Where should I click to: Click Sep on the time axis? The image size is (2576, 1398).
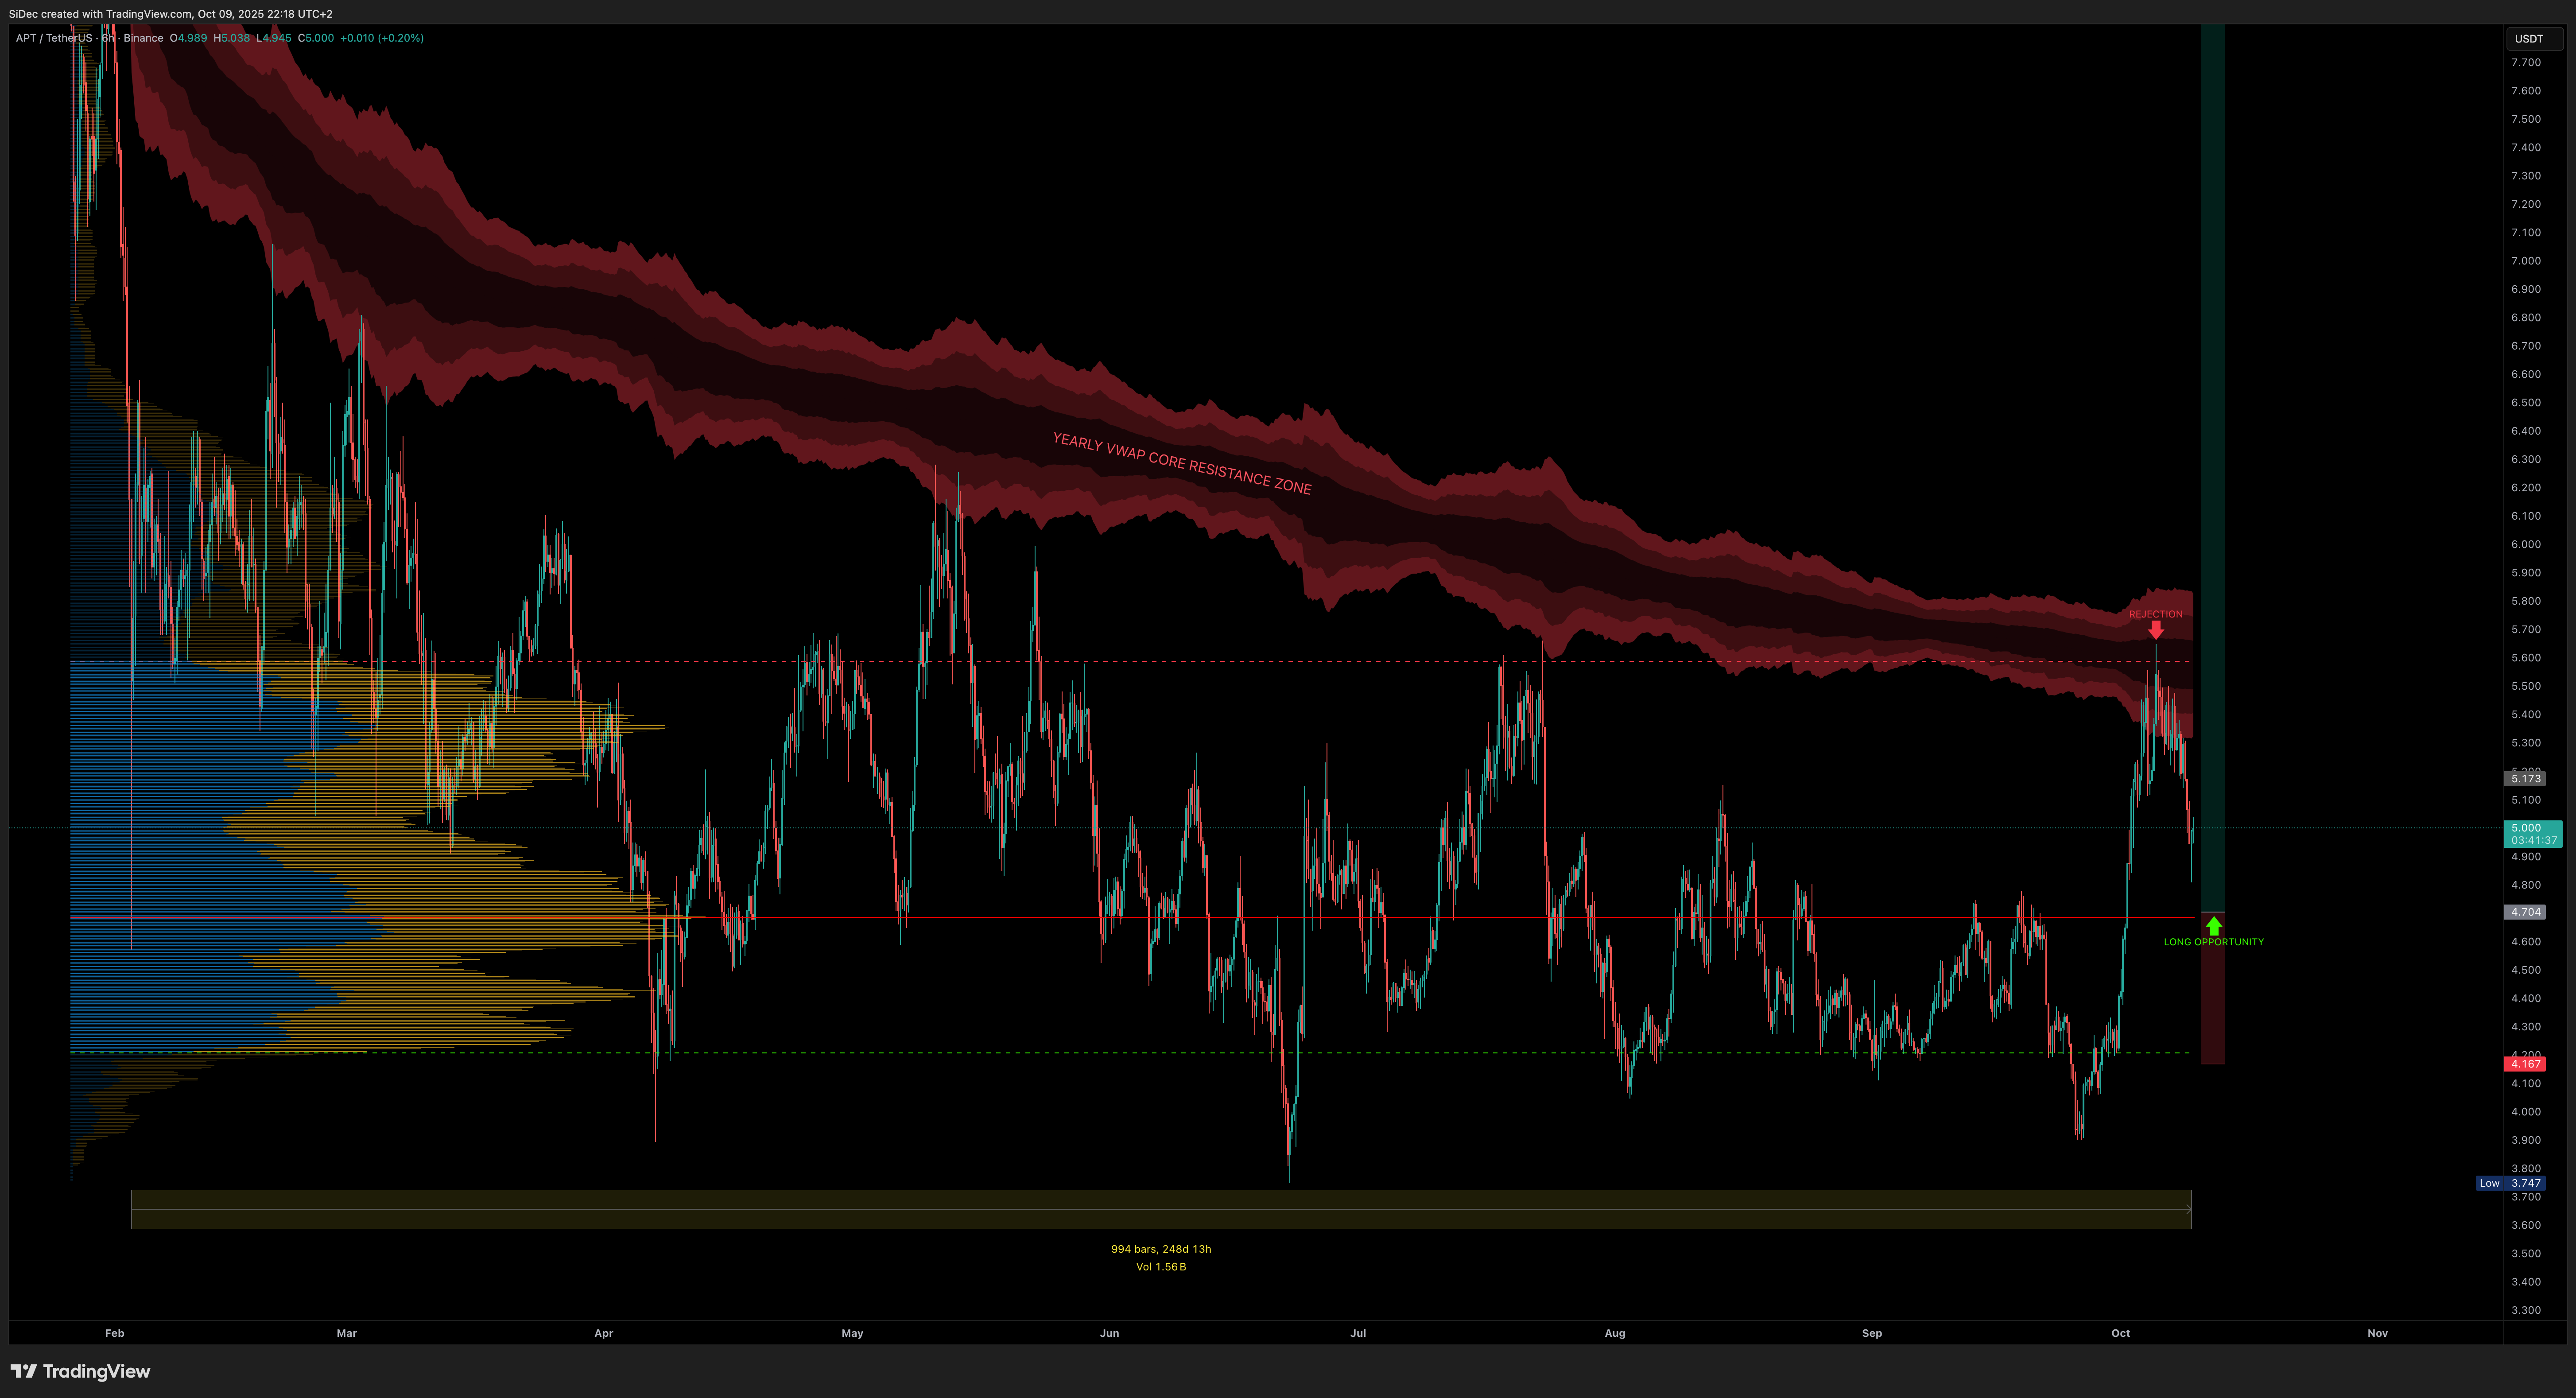point(1872,1333)
